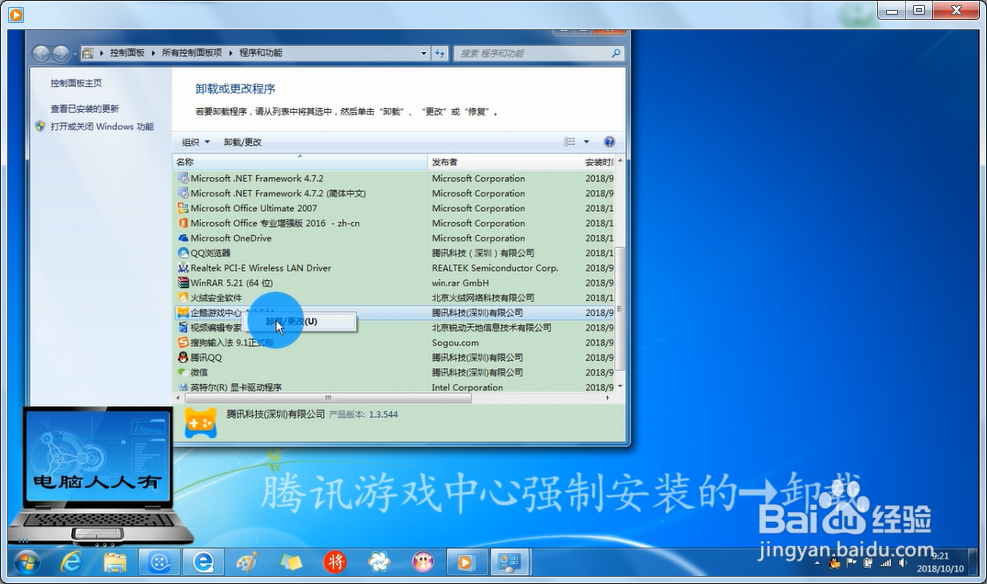
Task: Select Realtek Wireless LAN Driver icon
Action: pyautogui.click(x=183, y=268)
